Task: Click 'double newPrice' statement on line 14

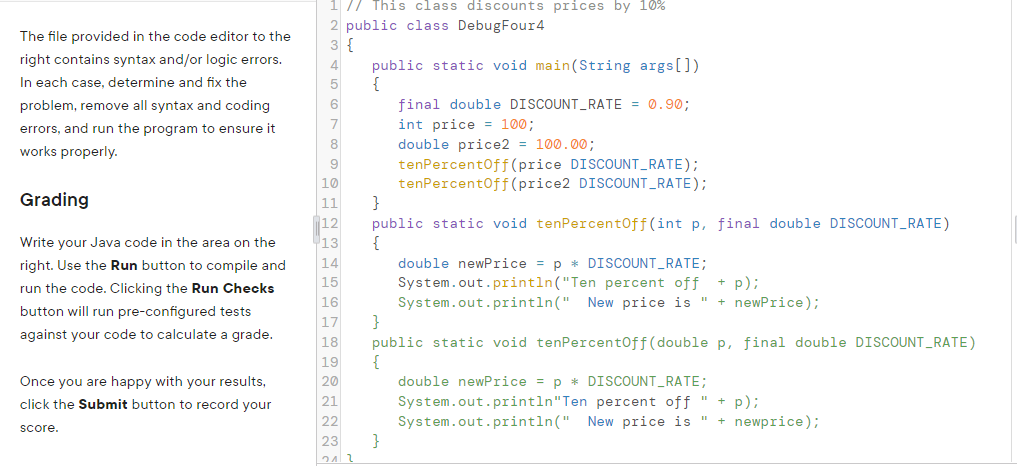Action: 553,263
